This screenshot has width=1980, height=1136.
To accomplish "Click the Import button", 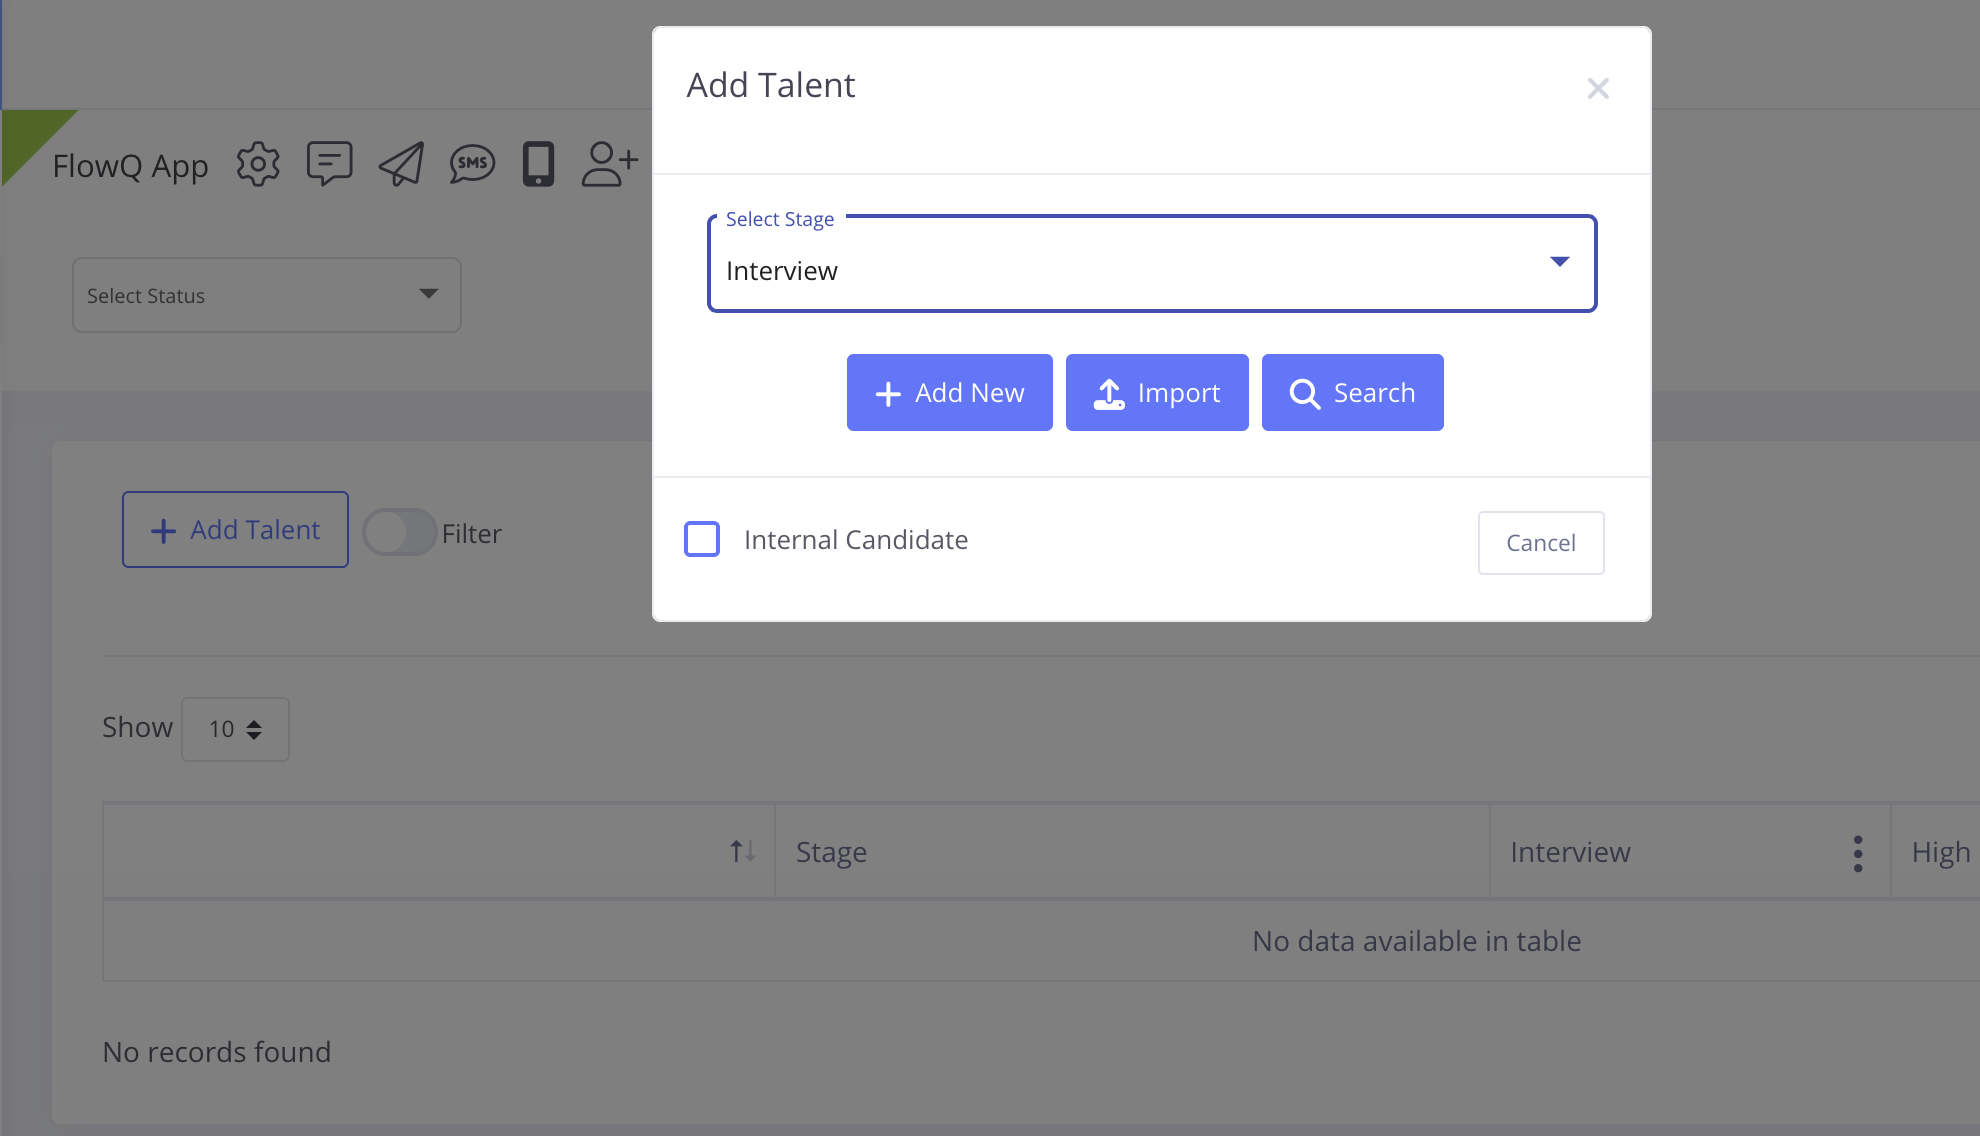I will point(1157,393).
